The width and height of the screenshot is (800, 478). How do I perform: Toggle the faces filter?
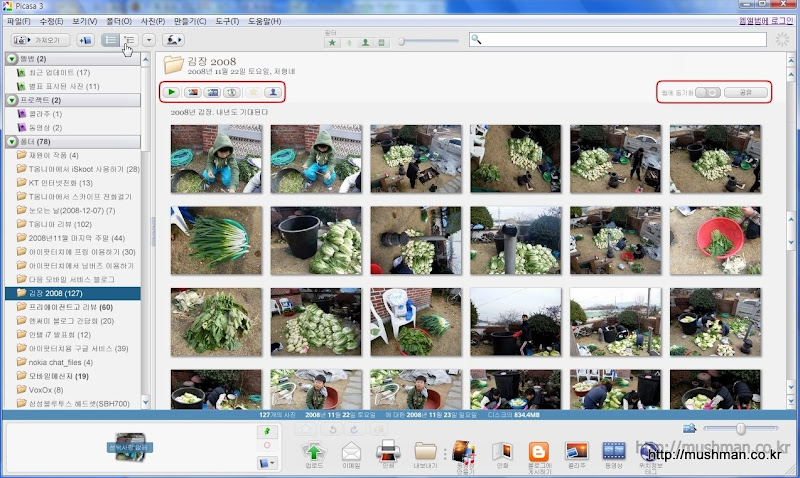coord(365,43)
